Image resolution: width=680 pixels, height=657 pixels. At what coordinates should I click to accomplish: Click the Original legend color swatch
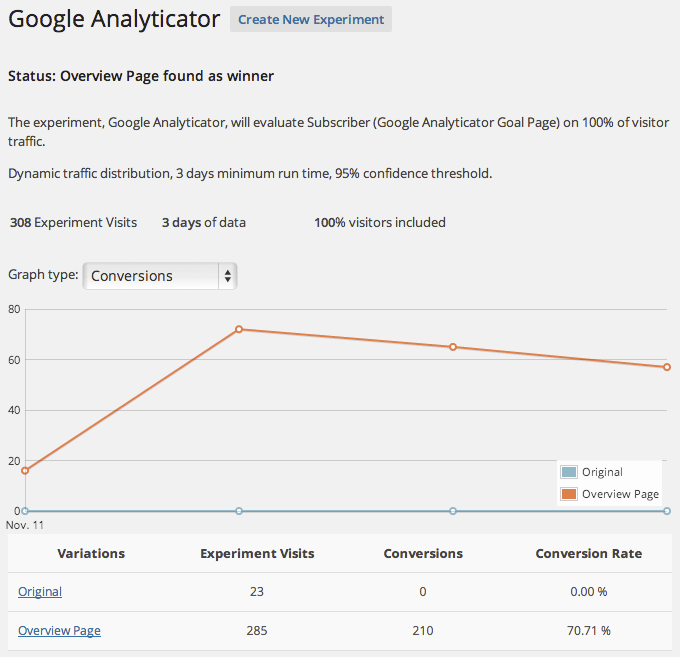coord(569,472)
